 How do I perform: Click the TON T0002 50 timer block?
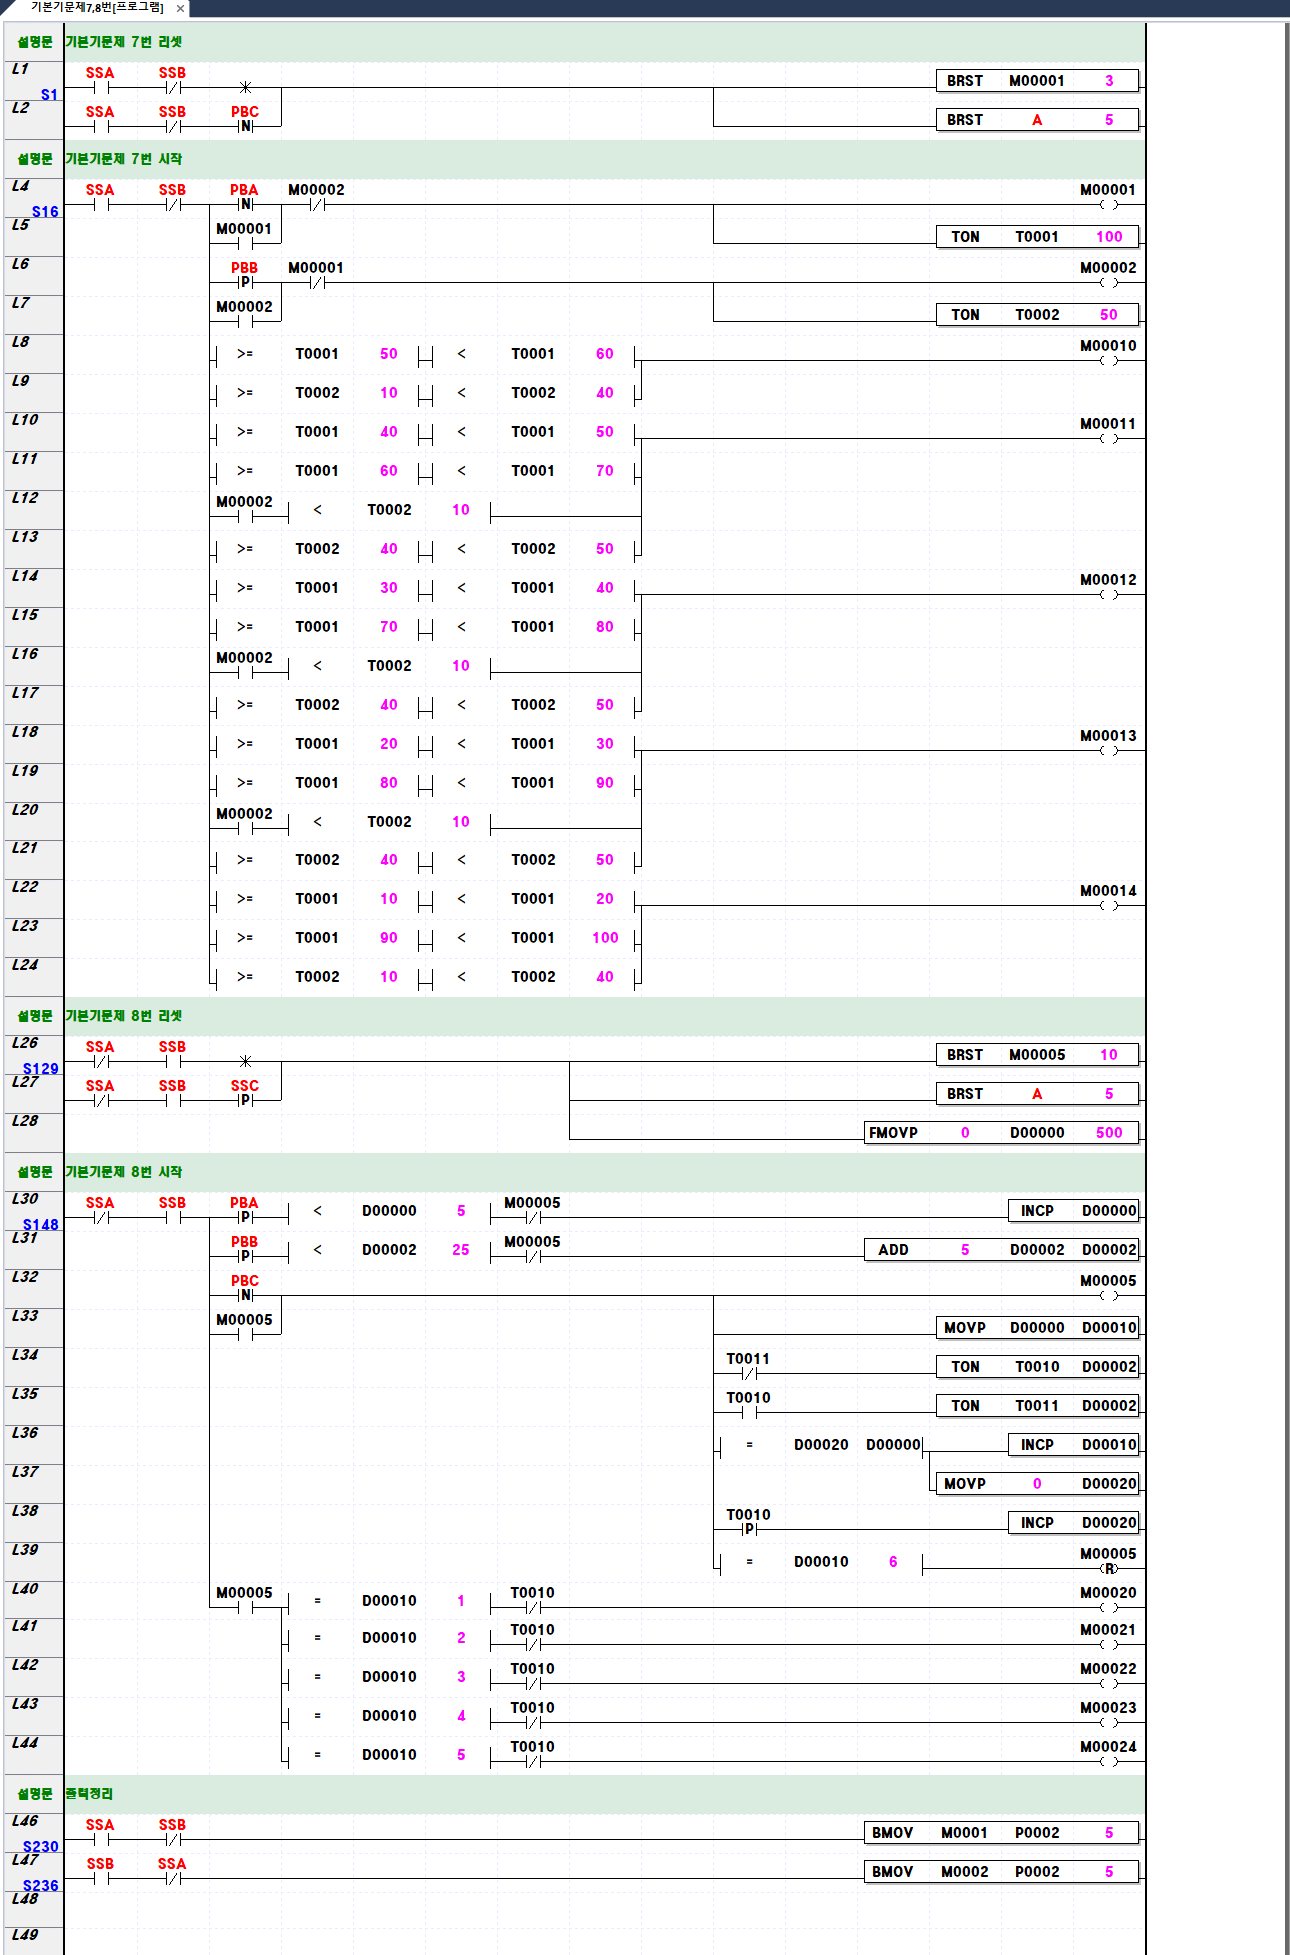1036,315
